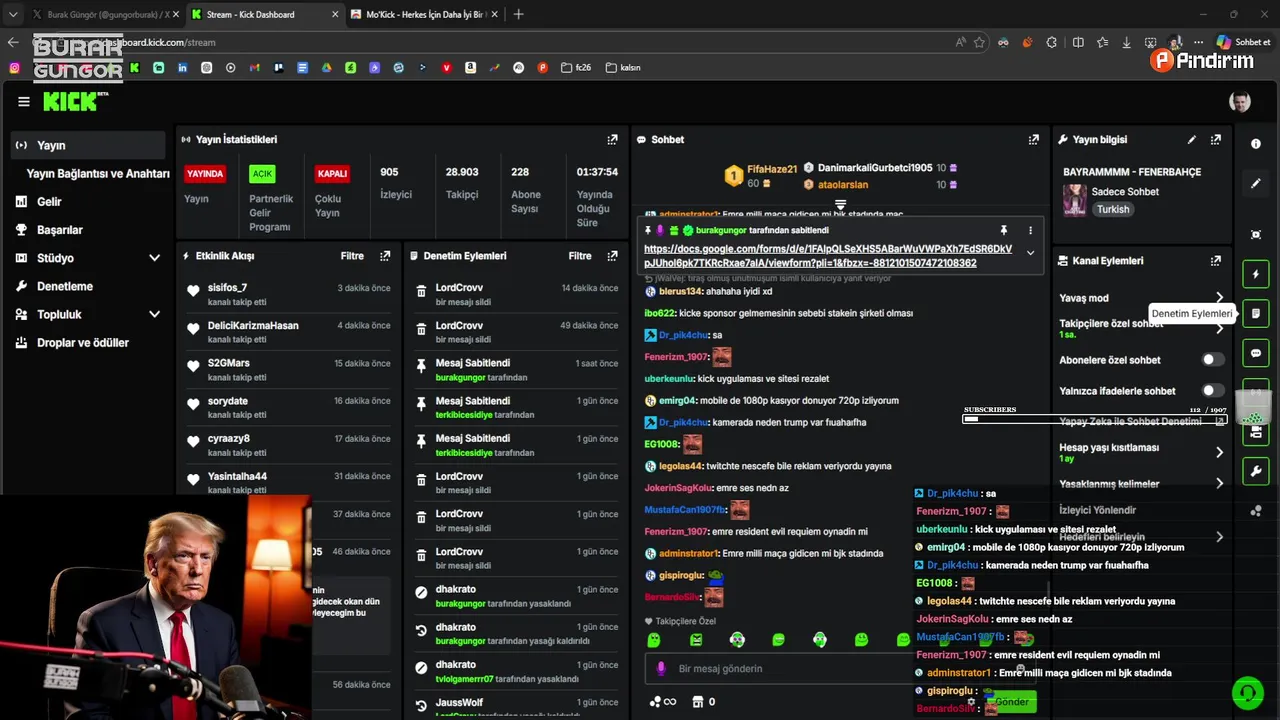Click the green Gönder send button
The height and width of the screenshot is (720, 1280).
tap(1010, 702)
